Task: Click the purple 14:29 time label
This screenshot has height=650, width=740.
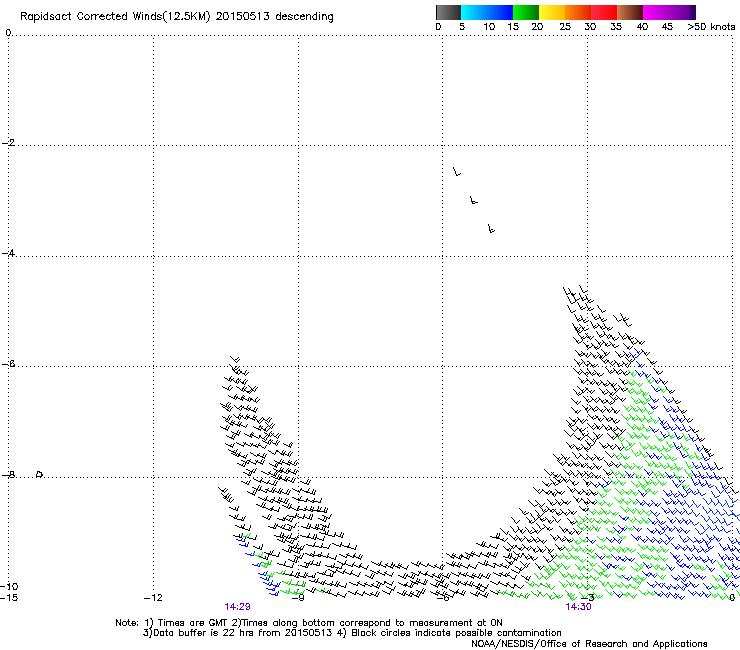Action: tap(237, 607)
